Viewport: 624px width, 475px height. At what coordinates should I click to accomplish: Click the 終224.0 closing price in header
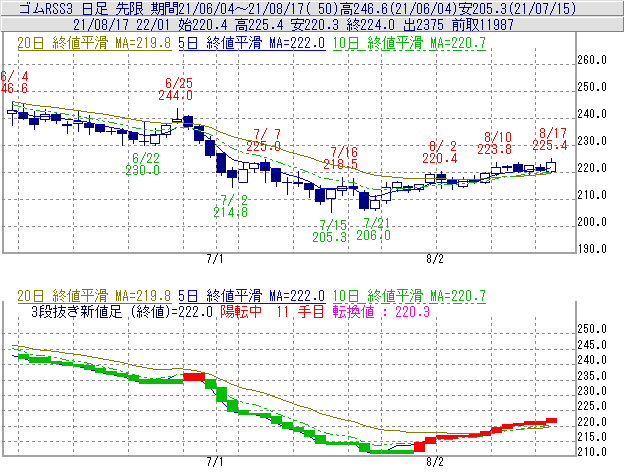tap(371, 25)
